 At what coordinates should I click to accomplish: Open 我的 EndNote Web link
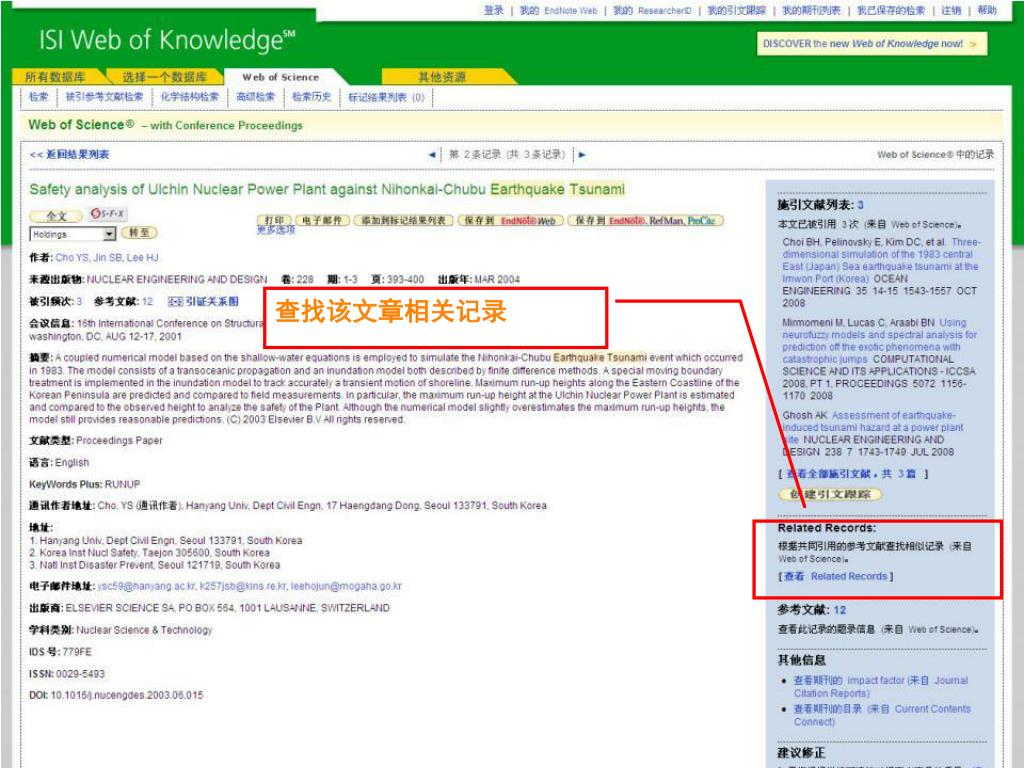[558, 10]
